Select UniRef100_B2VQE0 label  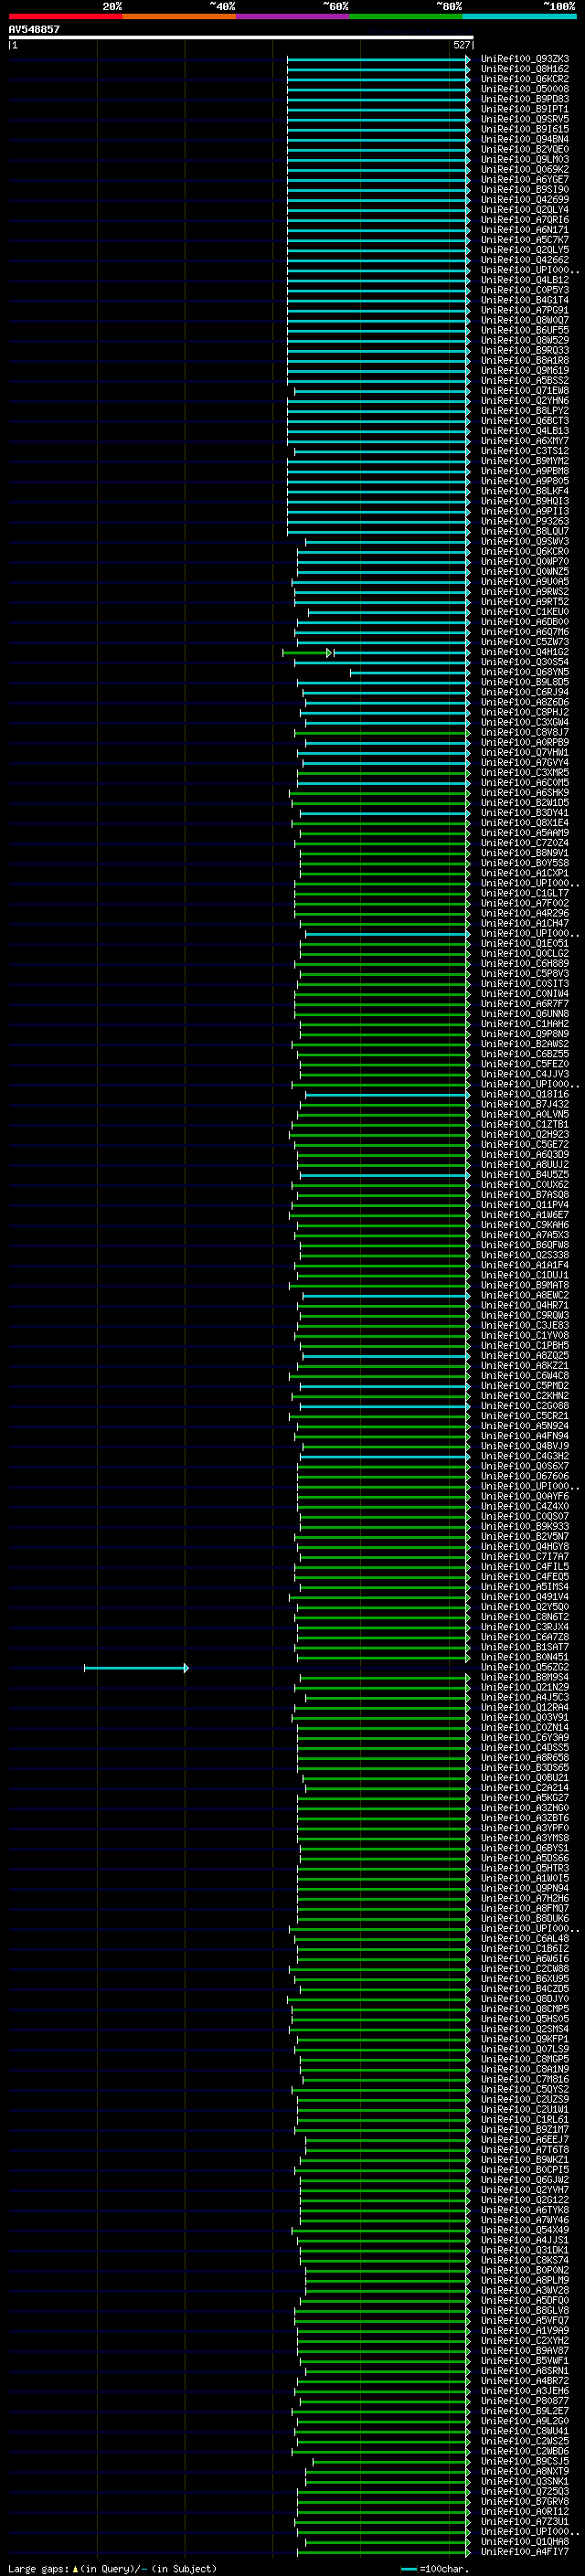click(x=525, y=149)
